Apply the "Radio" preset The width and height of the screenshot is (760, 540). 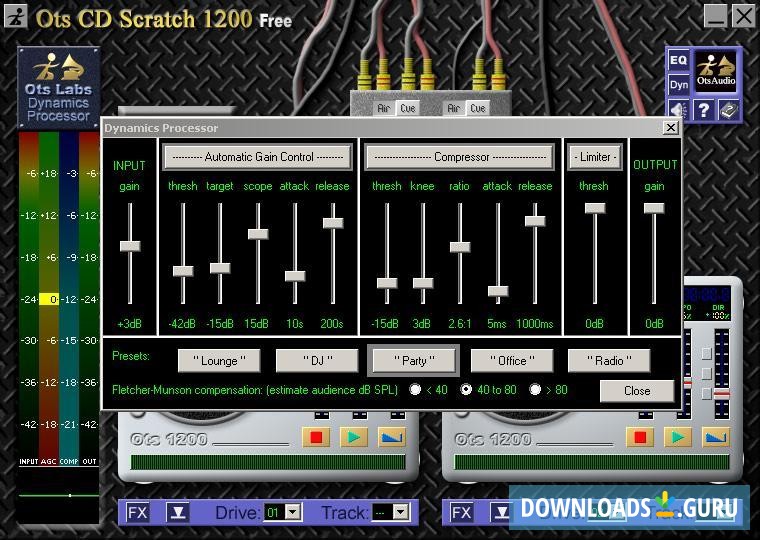click(x=609, y=361)
